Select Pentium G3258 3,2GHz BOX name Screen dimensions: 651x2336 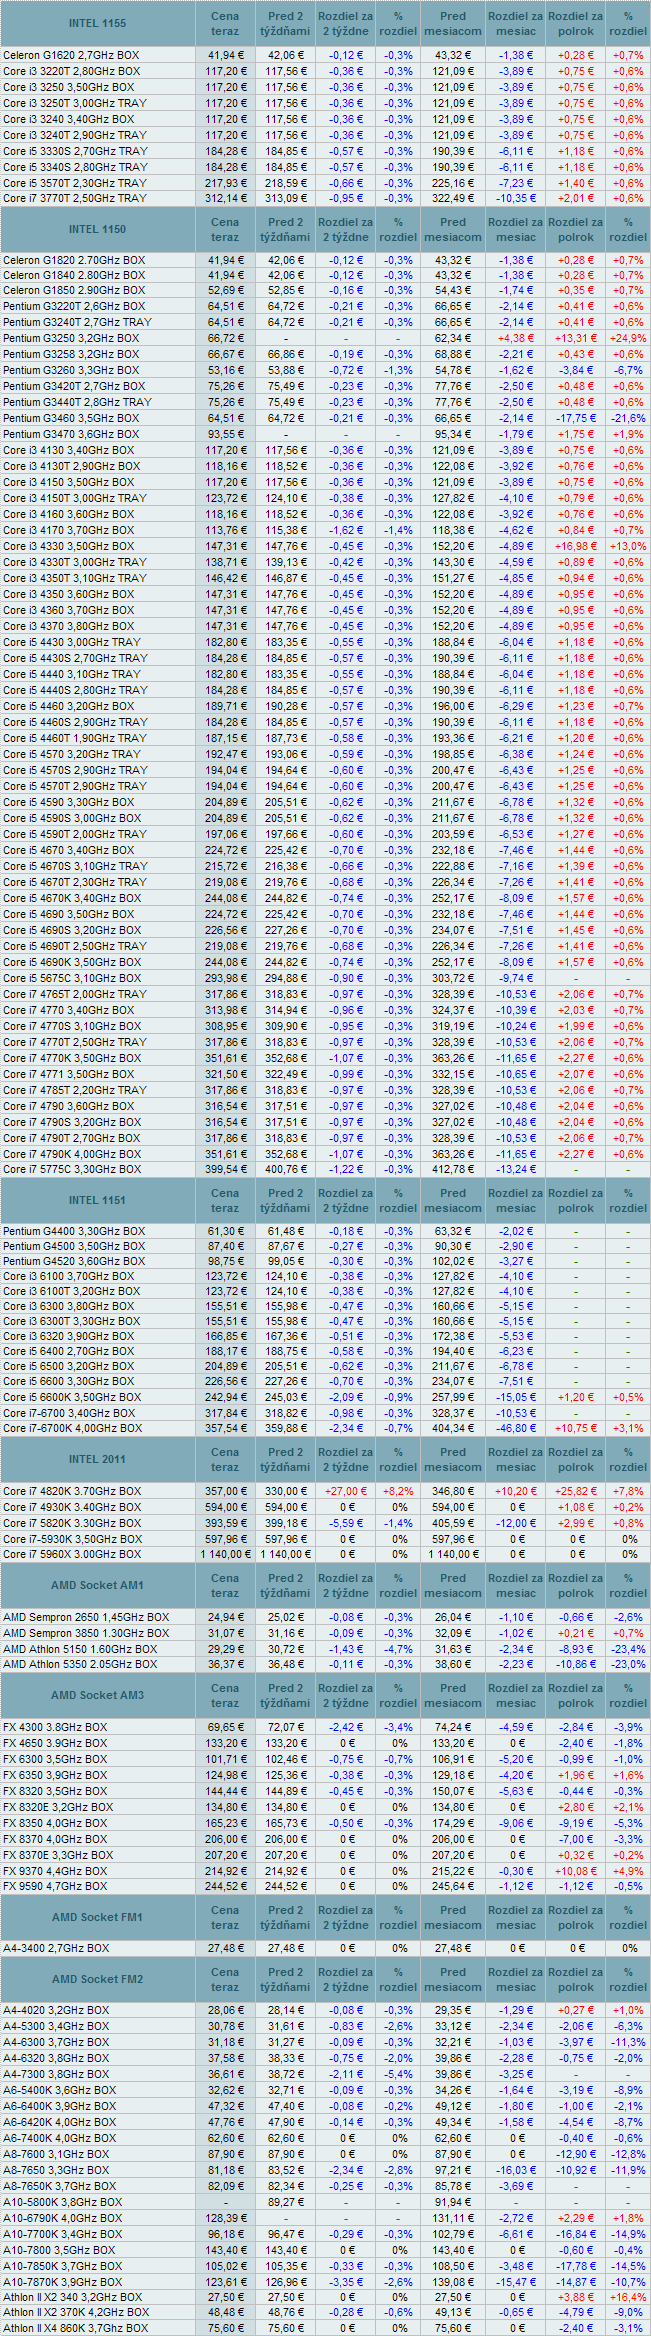tap(71, 354)
